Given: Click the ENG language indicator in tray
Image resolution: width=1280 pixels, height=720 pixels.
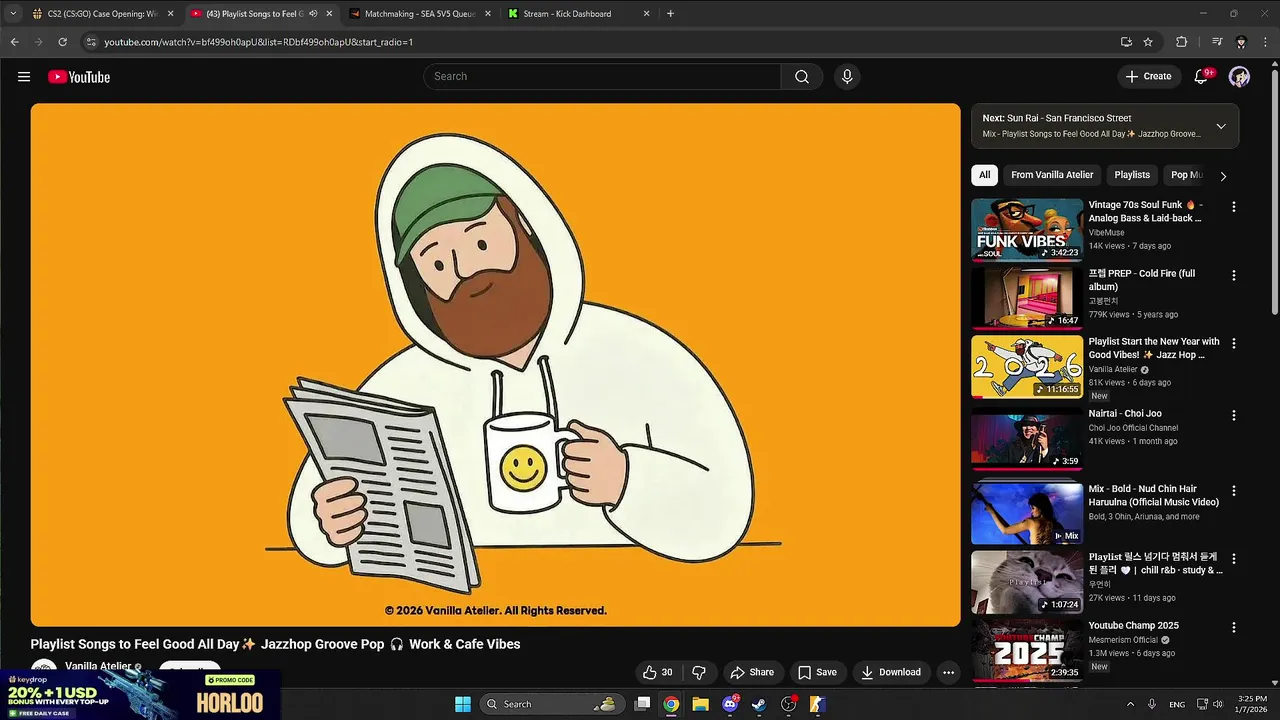Looking at the screenshot, I should [1177, 704].
